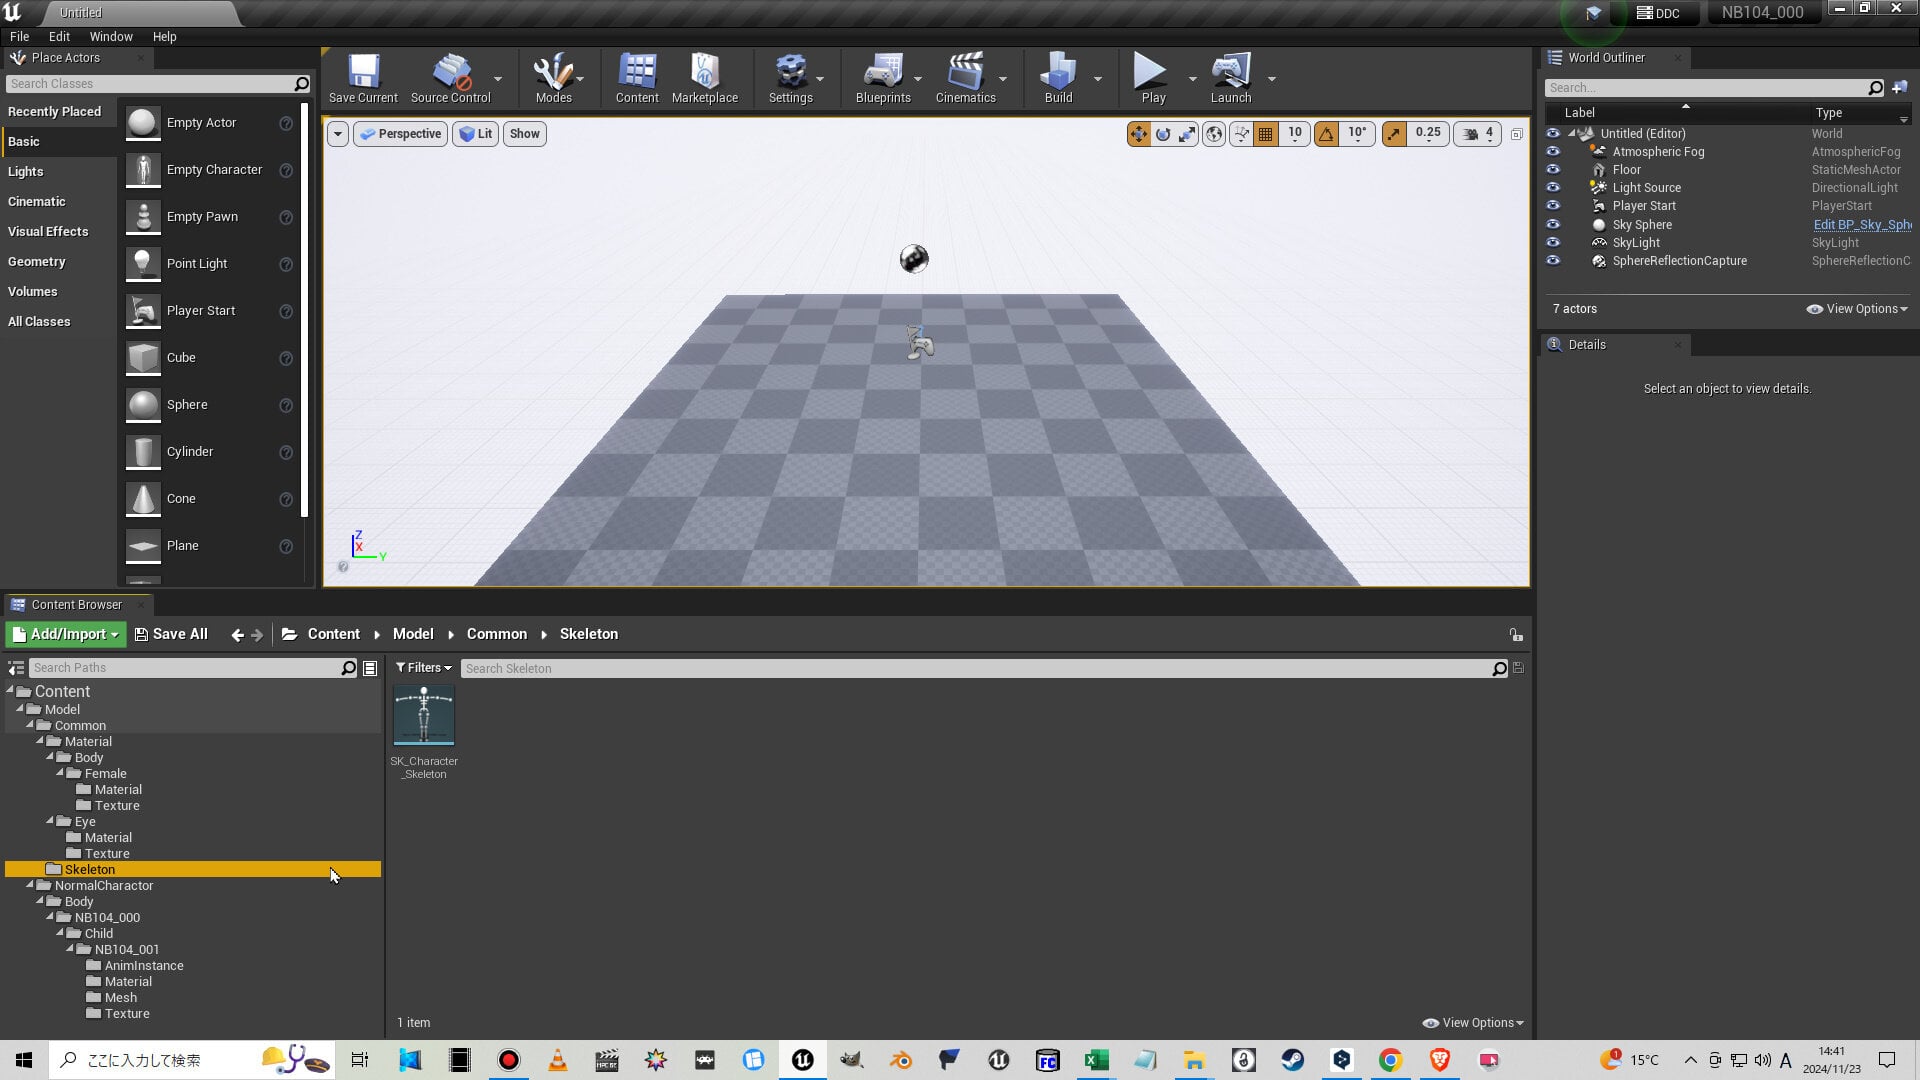Open the viewport options dropdown arrow
The width and height of the screenshot is (1920, 1080).
tap(338, 134)
